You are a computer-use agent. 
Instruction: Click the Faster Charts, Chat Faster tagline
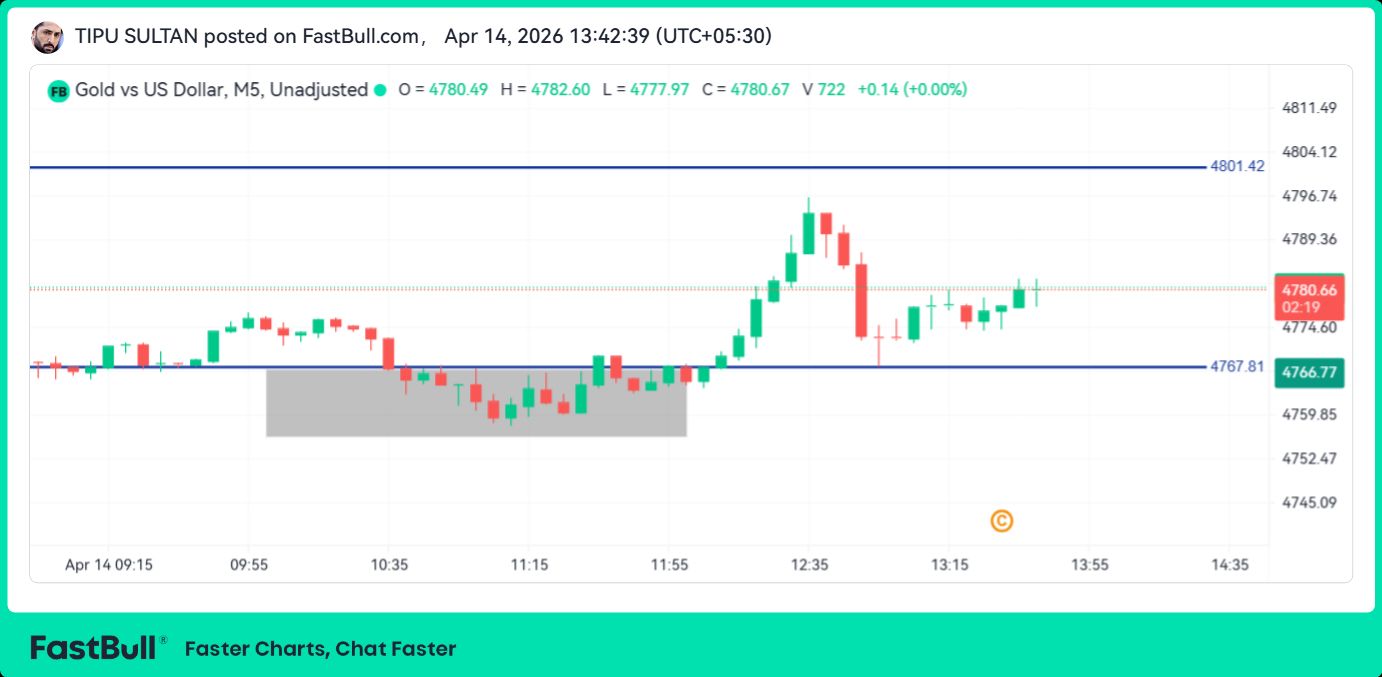320,649
